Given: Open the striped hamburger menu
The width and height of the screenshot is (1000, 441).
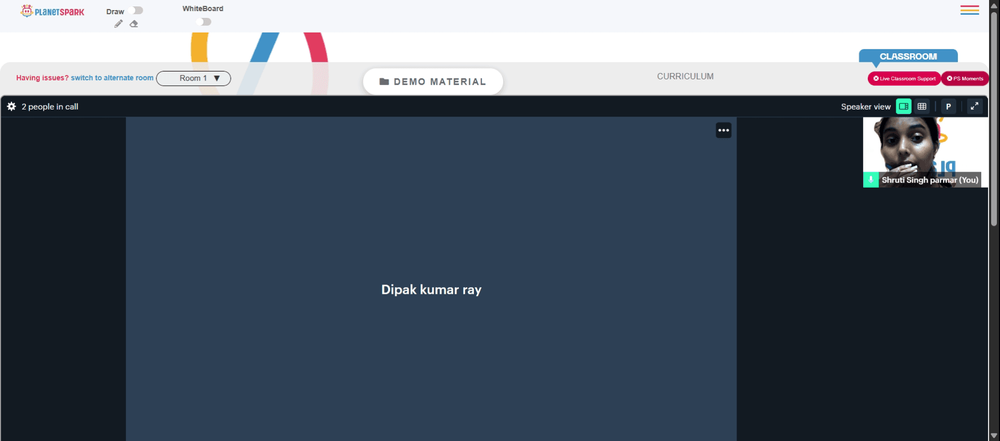Looking at the screenshot, I should pos(969,10).
